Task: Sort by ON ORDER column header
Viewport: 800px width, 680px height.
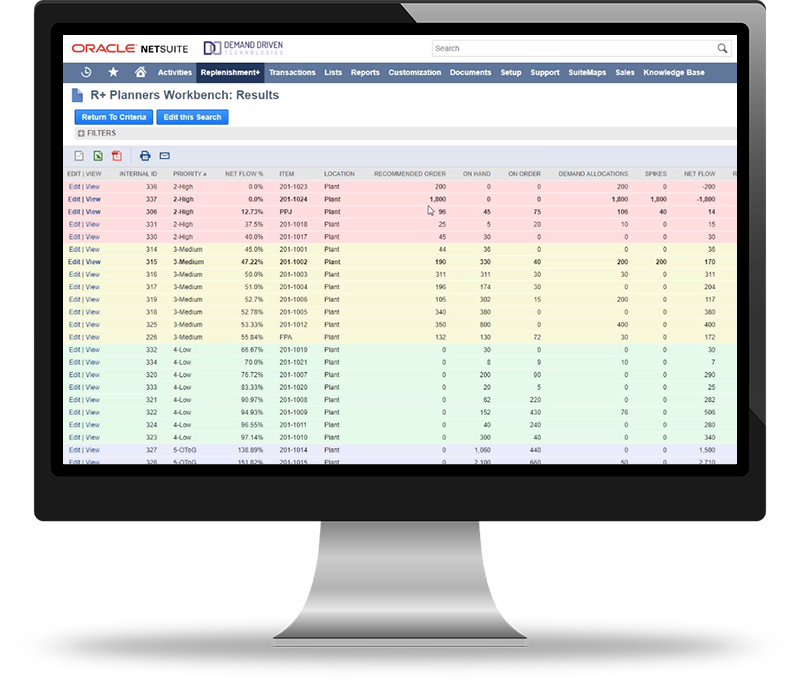Action: point(524,174)
